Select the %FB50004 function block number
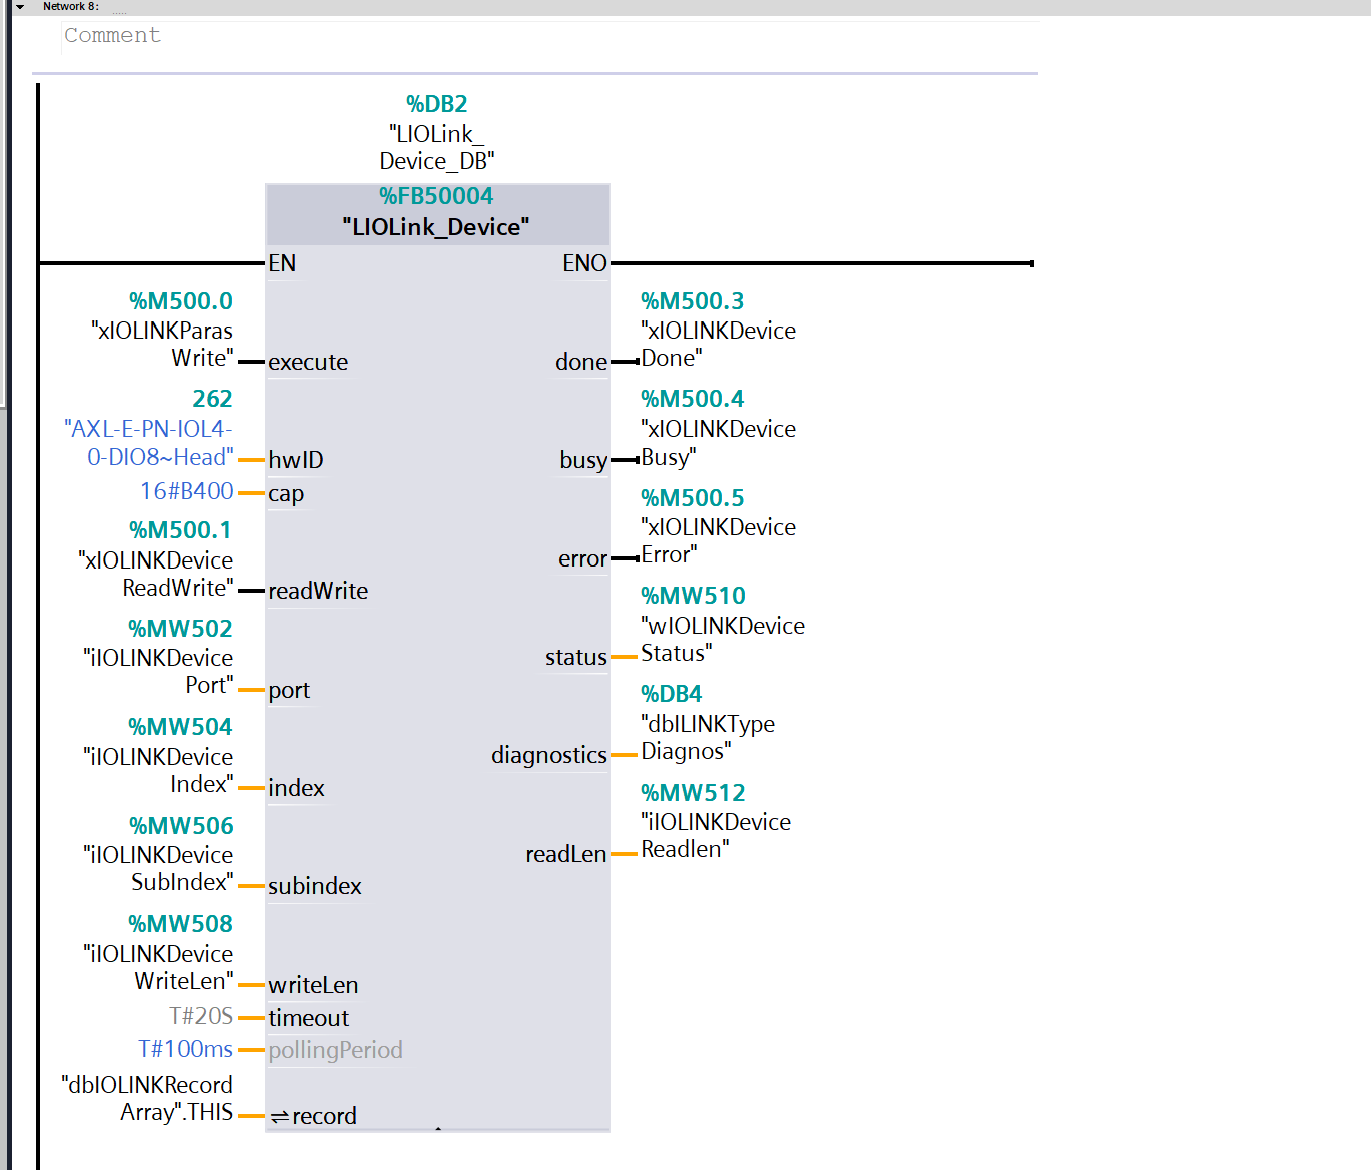 pyautogui.click(x=436, y=196)
